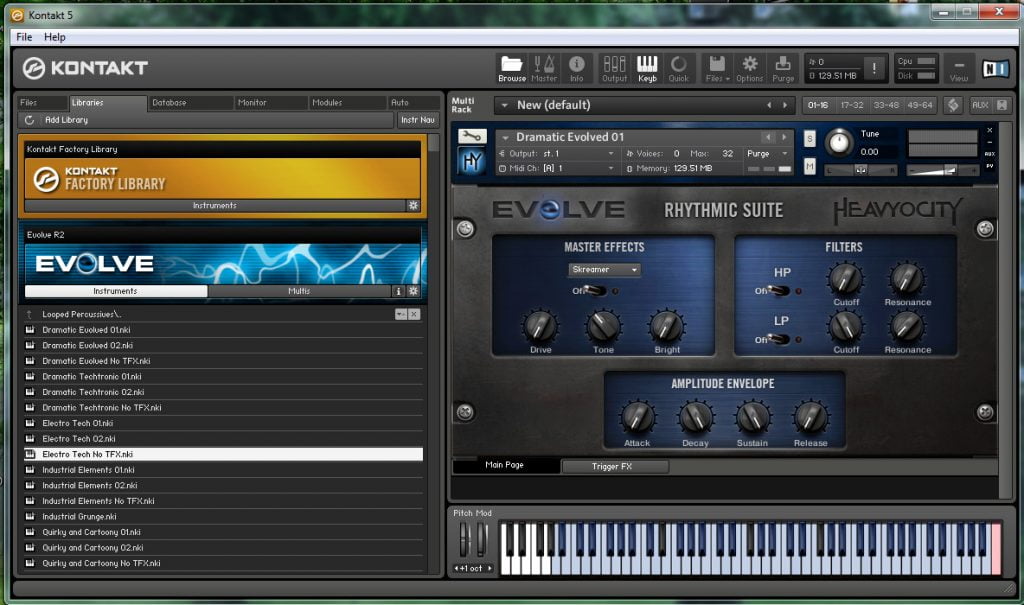1024x605 pixels.
Task: Click the Add Library button
Action: 66,120
